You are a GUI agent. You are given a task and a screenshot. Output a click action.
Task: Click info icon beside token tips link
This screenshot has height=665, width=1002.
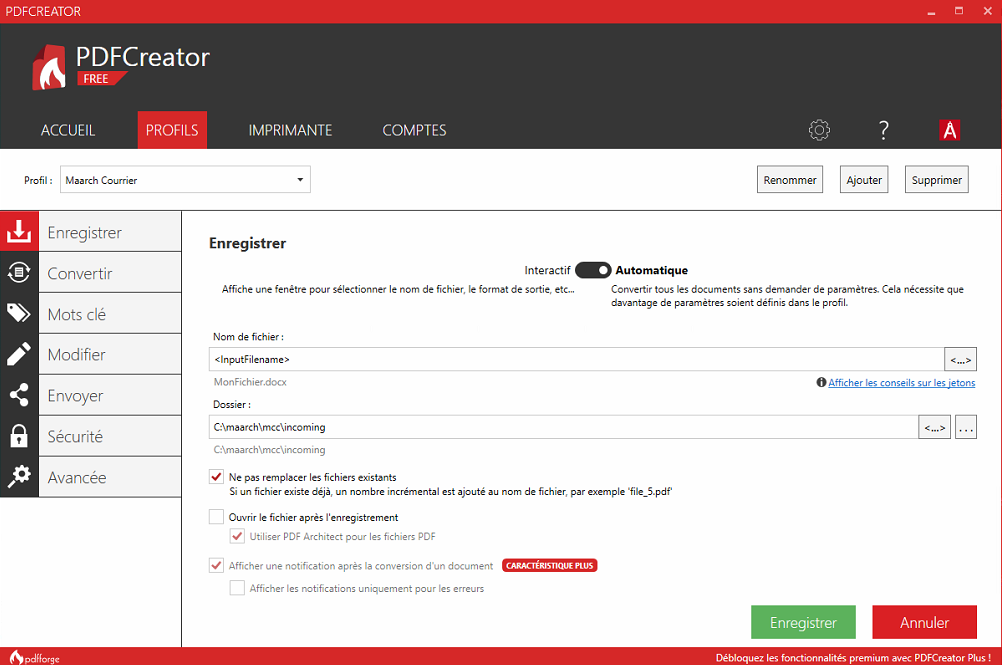pos(821,382)
